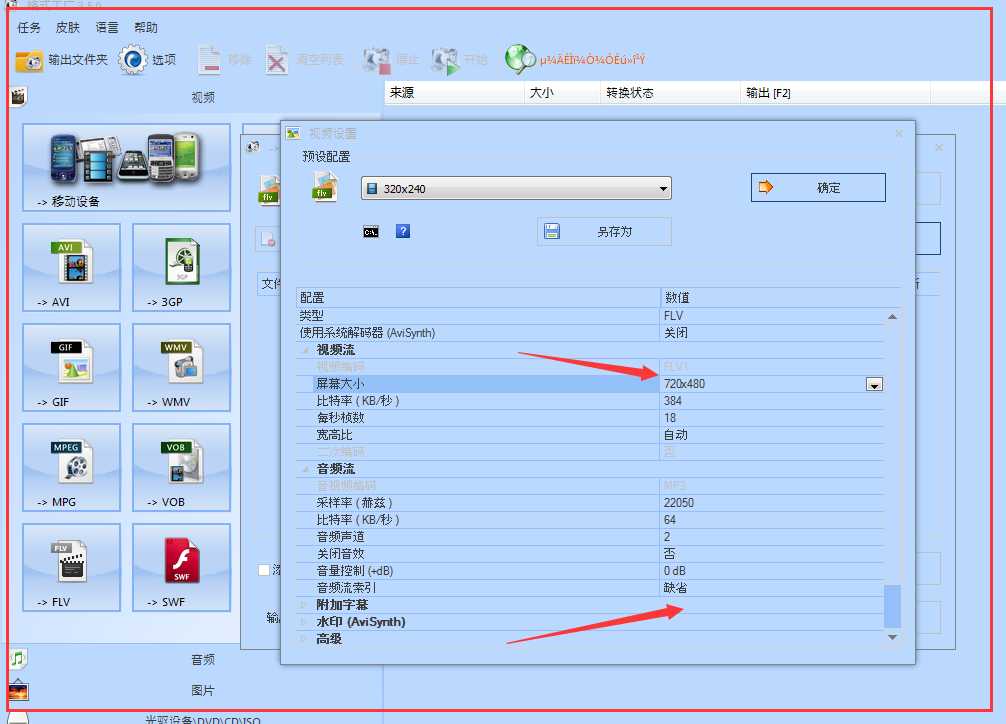This screenshot has height=724, width=1006.
Task: Close the 视频设置 dialog
Action: pos(899,134)
